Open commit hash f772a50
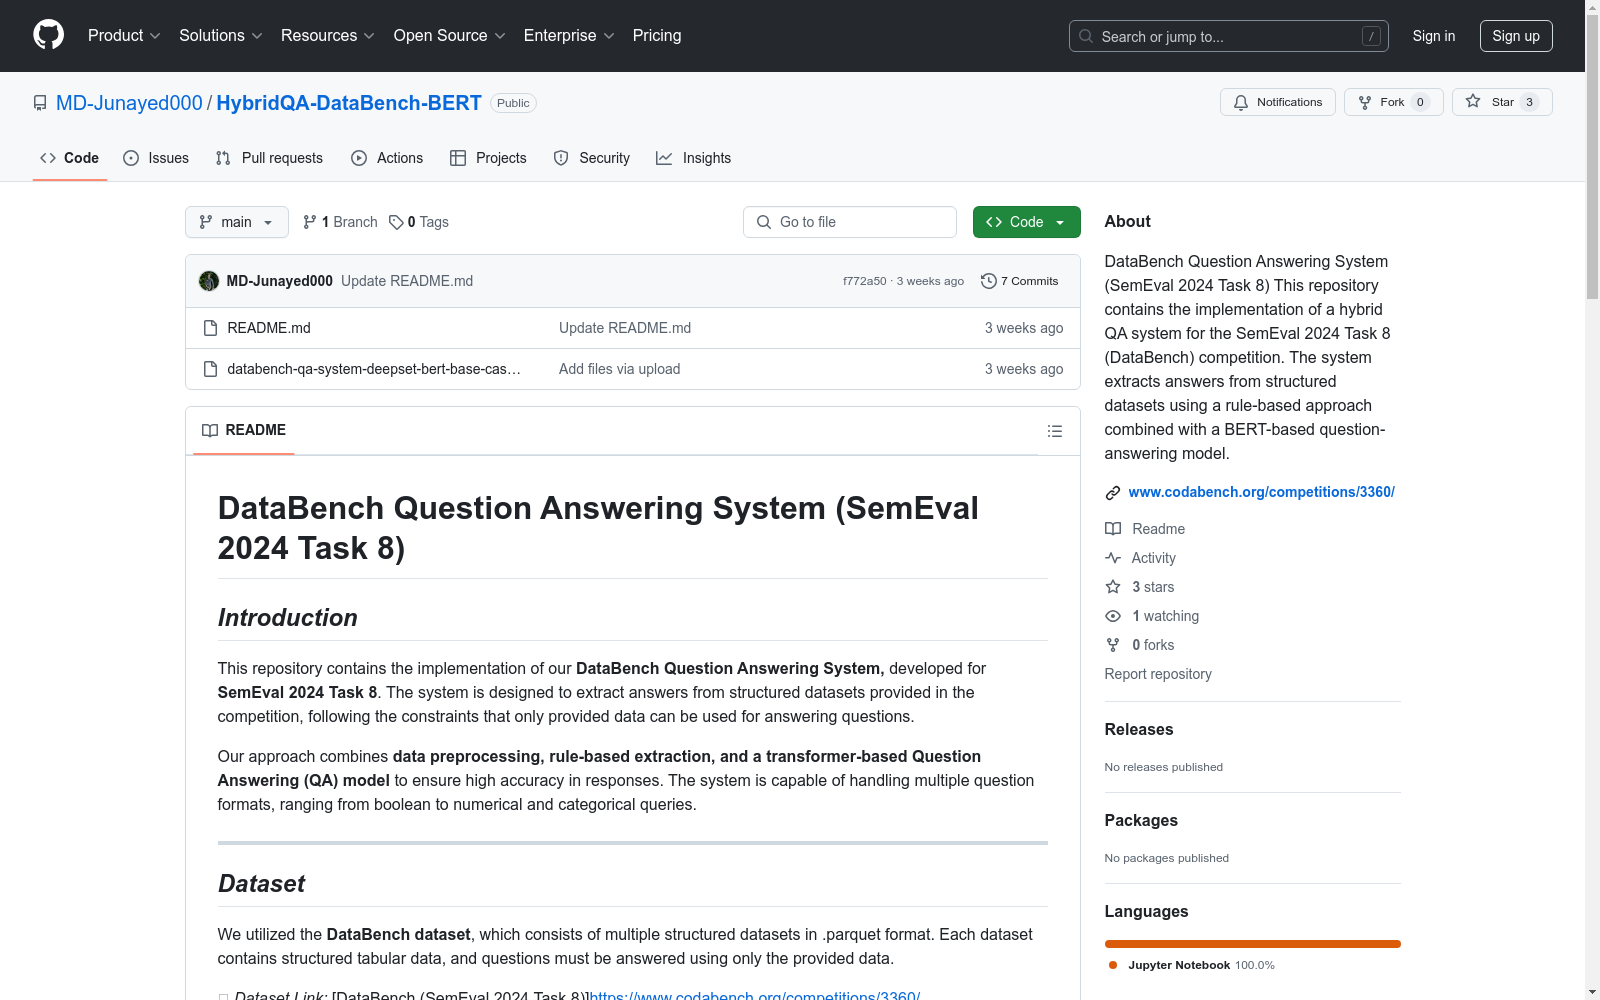This screenshot has width=1600, height=1000. click(x=865, y=281)
